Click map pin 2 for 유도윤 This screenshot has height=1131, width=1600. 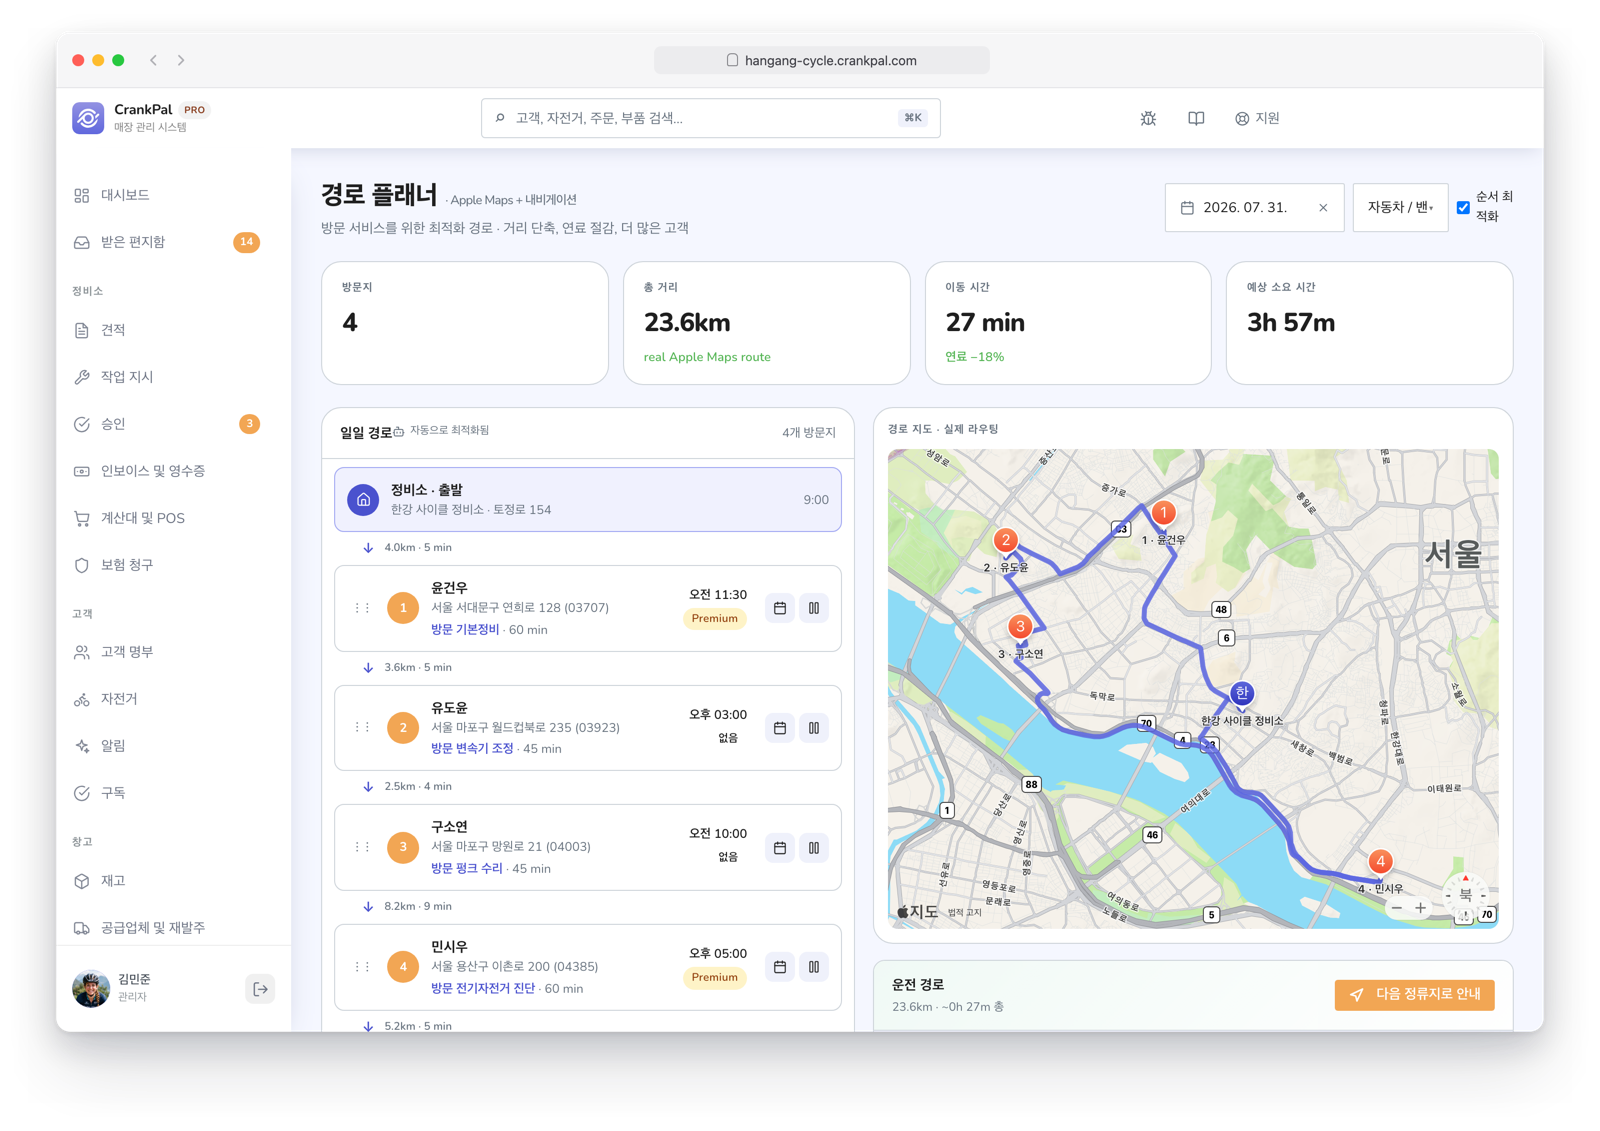coord(1006,541)
